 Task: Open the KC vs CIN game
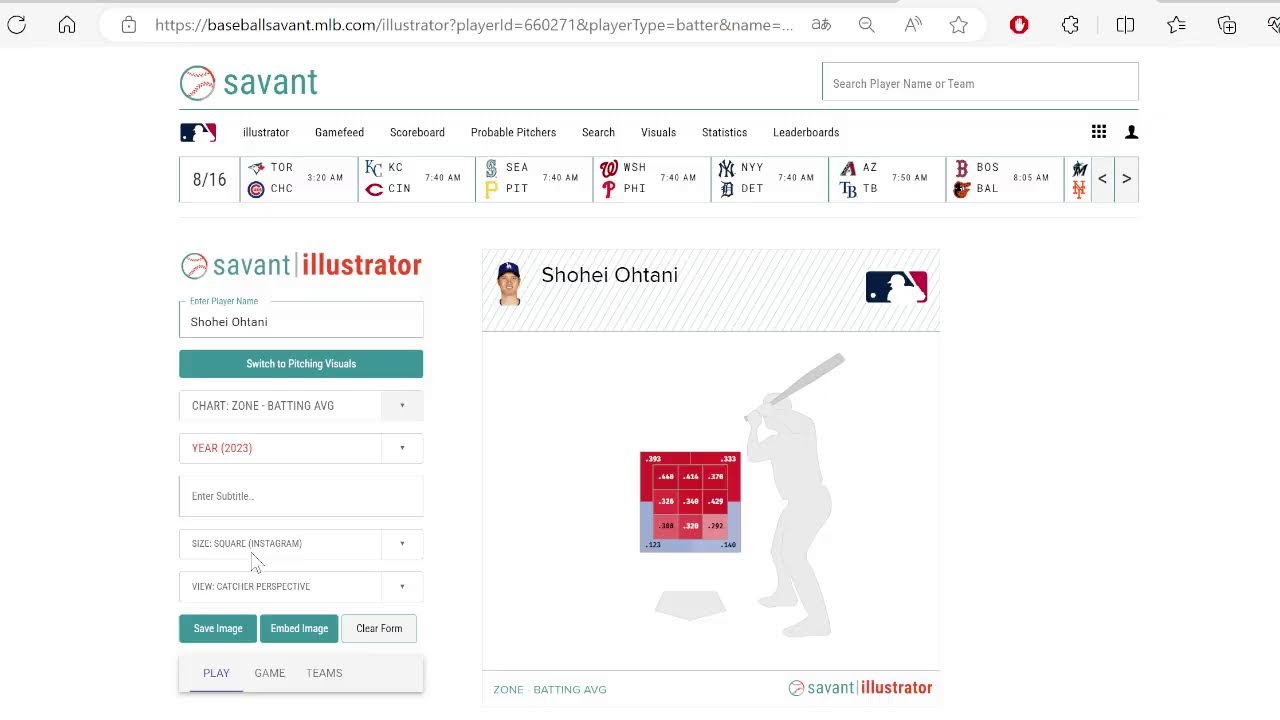417,179
